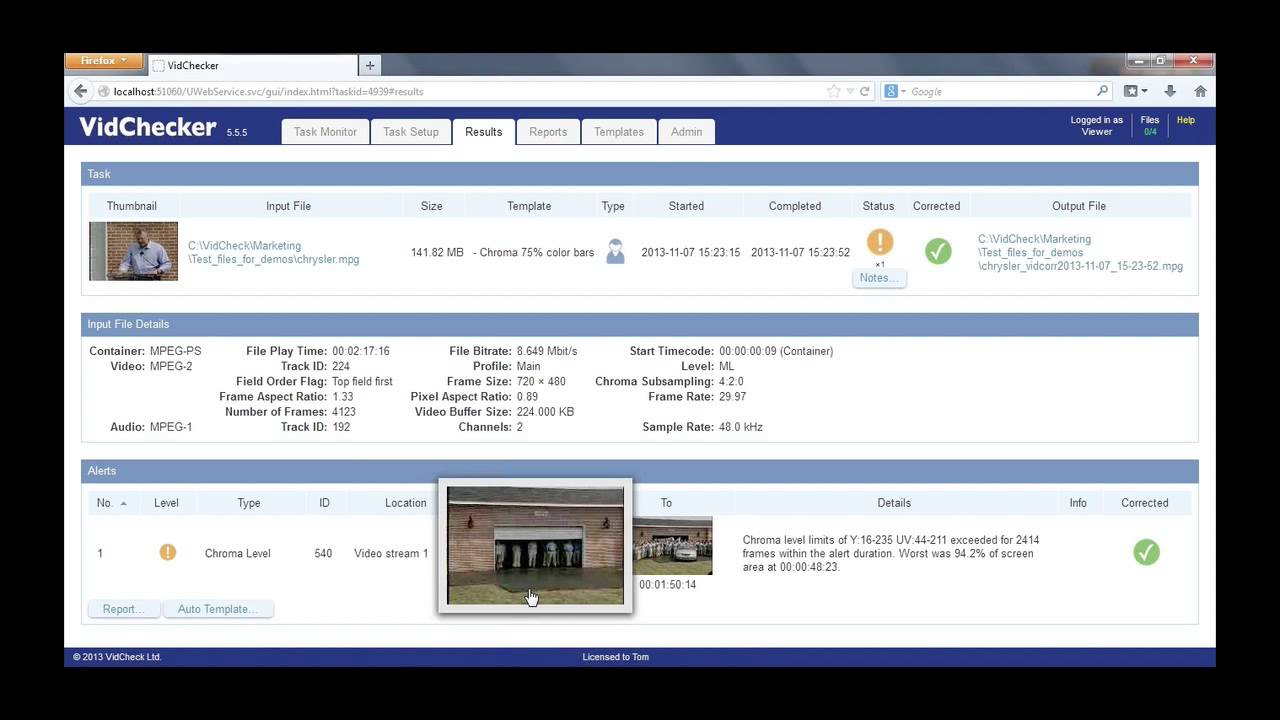Viewport: 1280px width, 720px height.
Task: Open the Google search engine dropdown
Action: click(x=895, y=91)
